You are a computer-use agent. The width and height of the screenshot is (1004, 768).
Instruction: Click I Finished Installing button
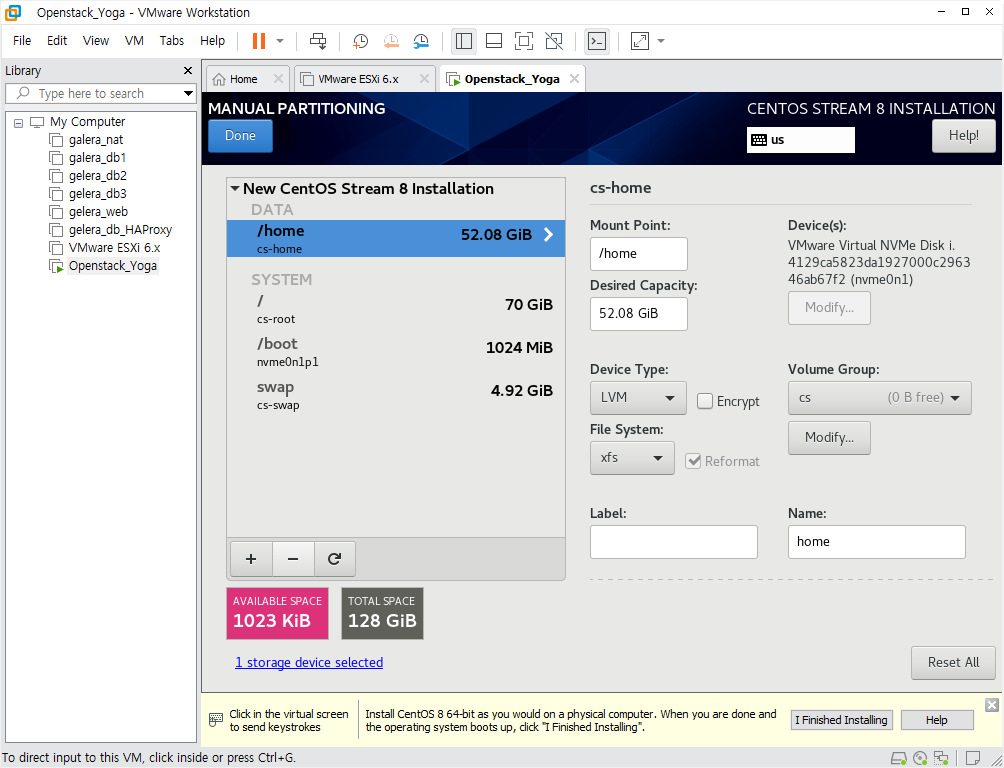click(841, 720)
